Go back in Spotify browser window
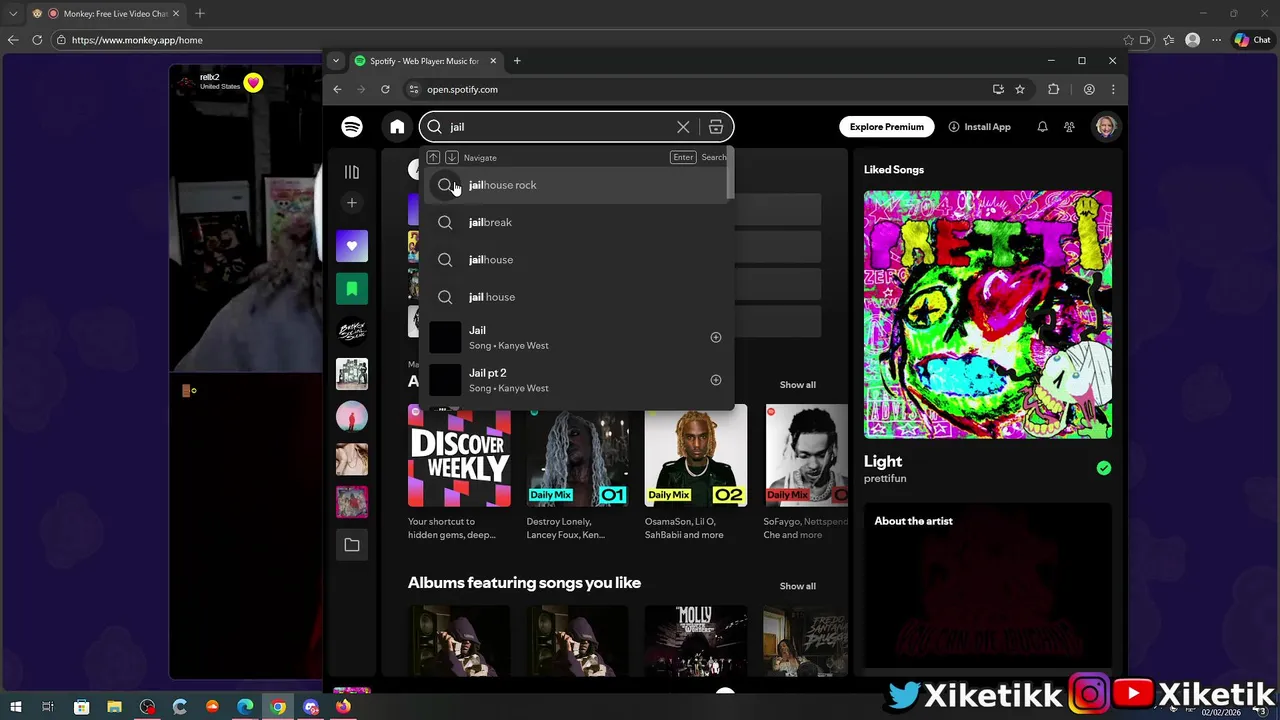 click(x=337, y=89)
